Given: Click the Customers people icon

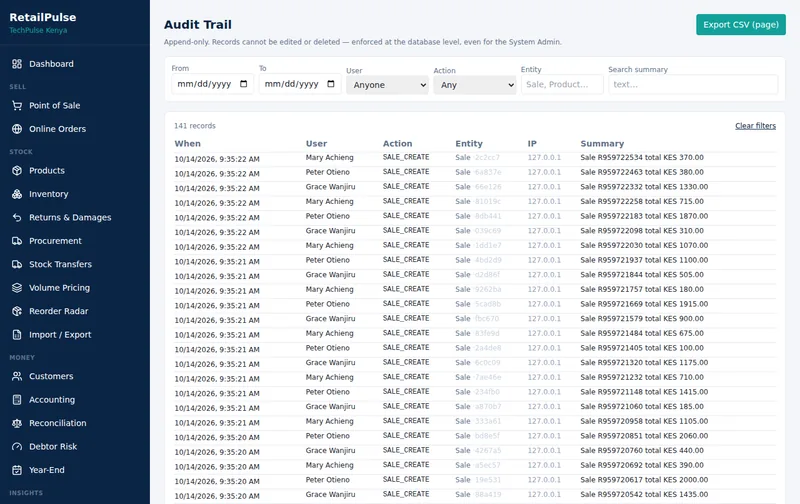Looking at the screenshot, I should point(17,376).
